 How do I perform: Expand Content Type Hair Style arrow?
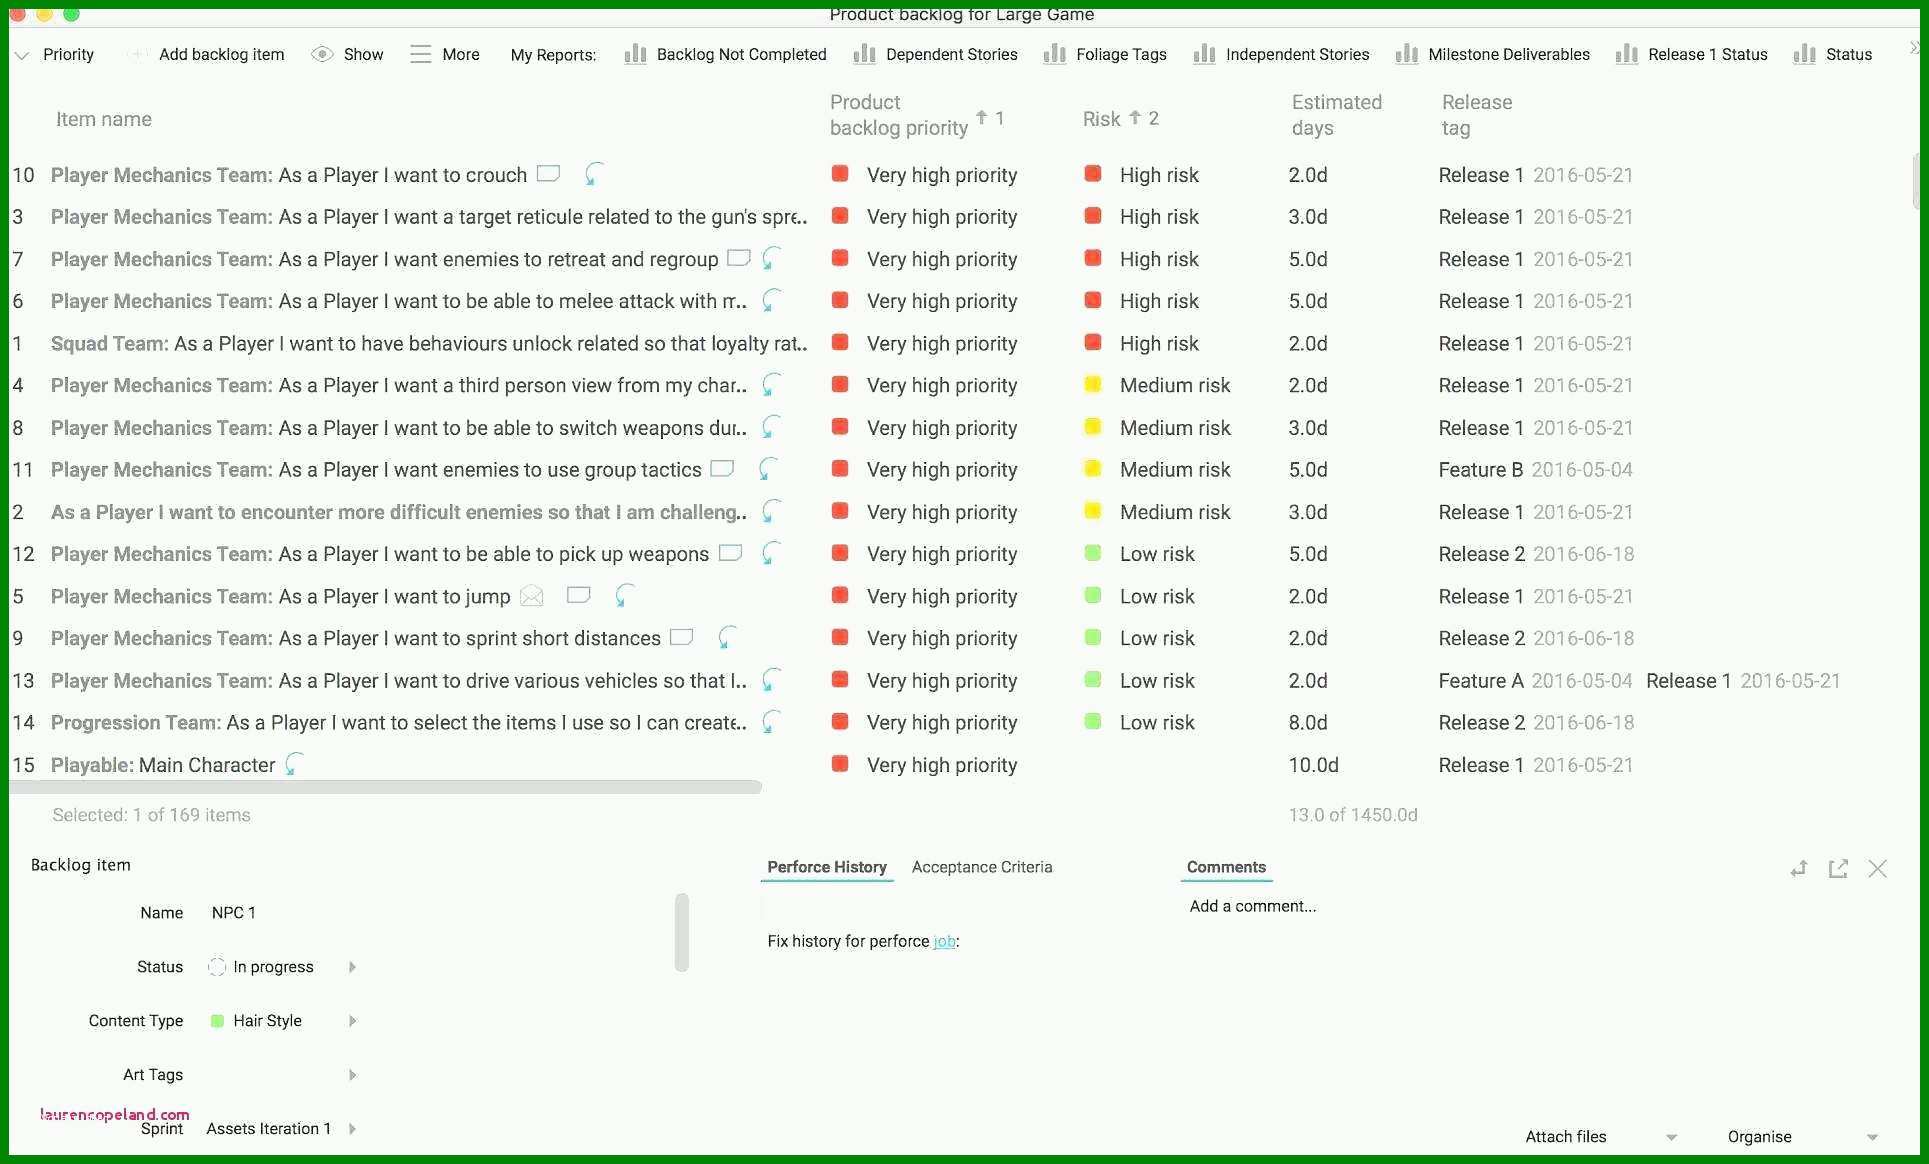pos(352,1021)
